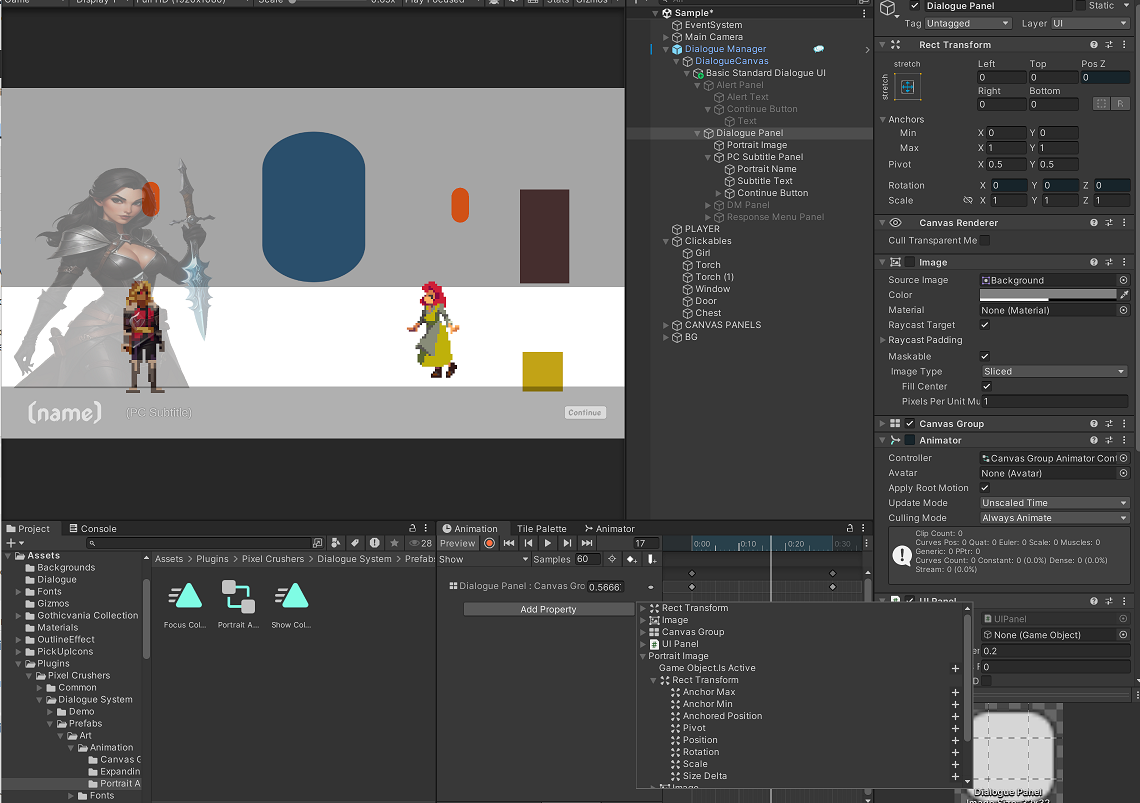Jump to the last animation keyframe

[x=587, y=543]
